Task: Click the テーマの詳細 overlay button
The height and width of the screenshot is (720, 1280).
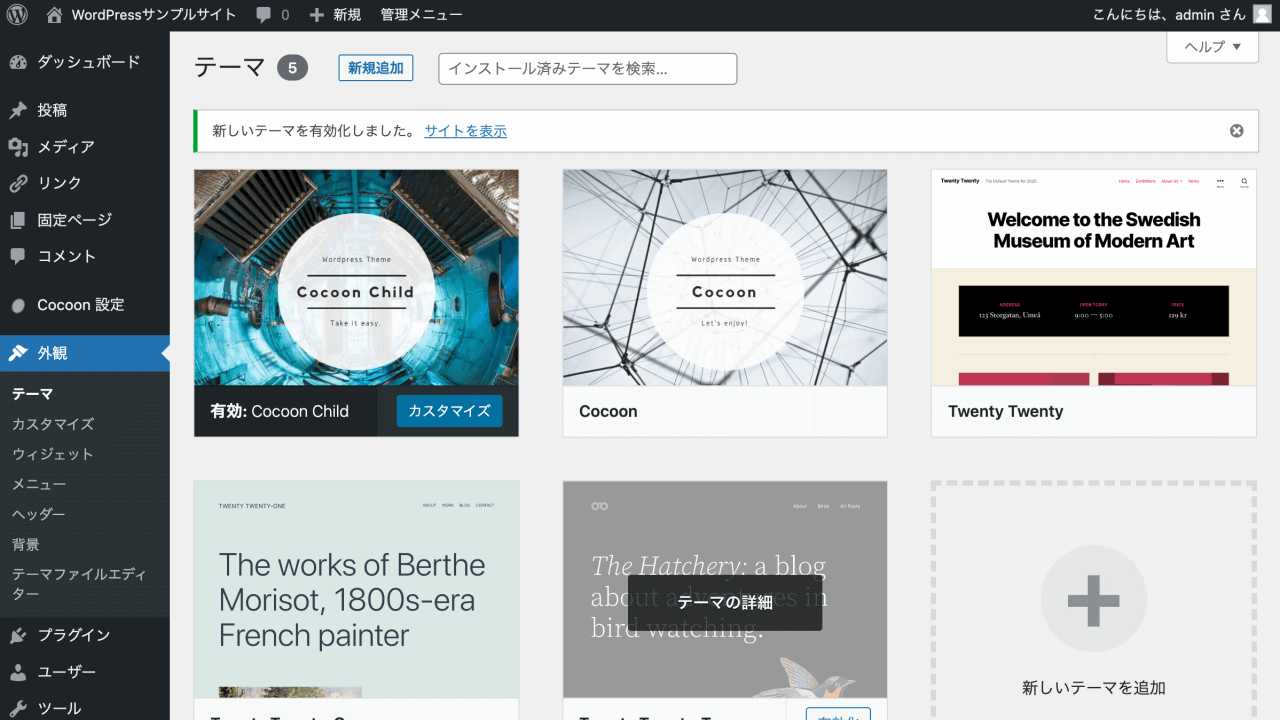Action: coord(725,602)
